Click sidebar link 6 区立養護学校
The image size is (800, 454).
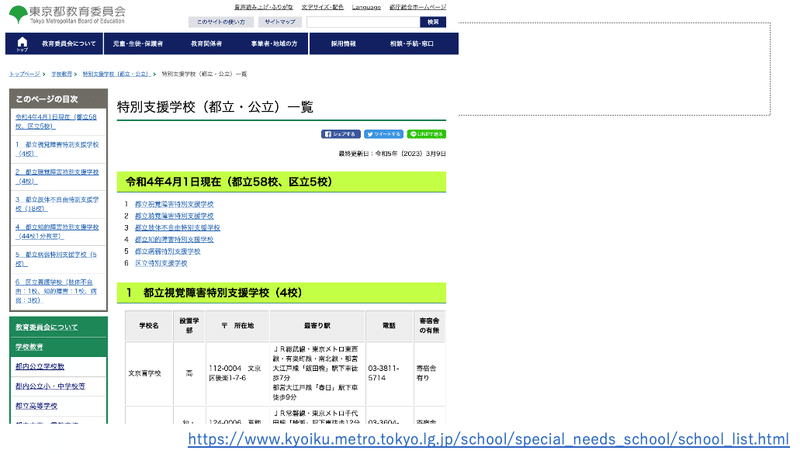56,291
